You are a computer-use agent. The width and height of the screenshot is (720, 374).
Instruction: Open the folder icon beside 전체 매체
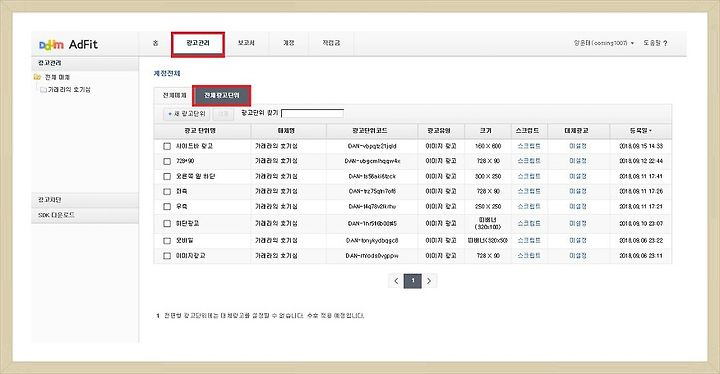tap(38, 77)
